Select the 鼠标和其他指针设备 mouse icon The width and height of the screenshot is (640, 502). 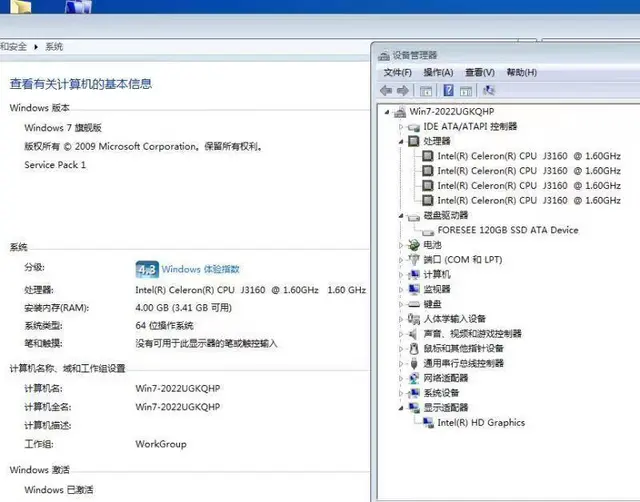[x=414, y=349]
